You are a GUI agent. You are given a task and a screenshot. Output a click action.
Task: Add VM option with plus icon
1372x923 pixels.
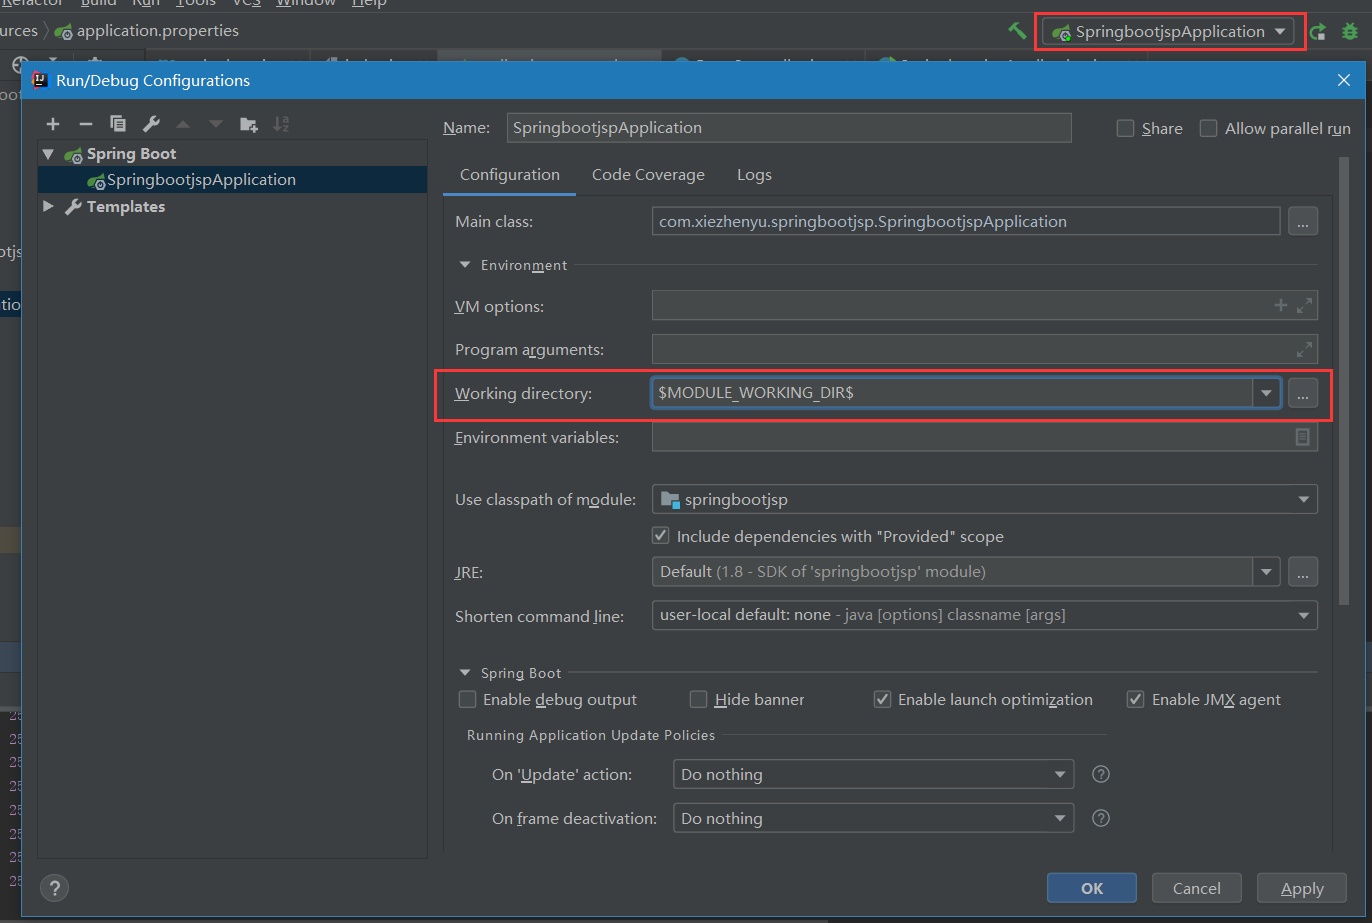[x=1280, y=306]
